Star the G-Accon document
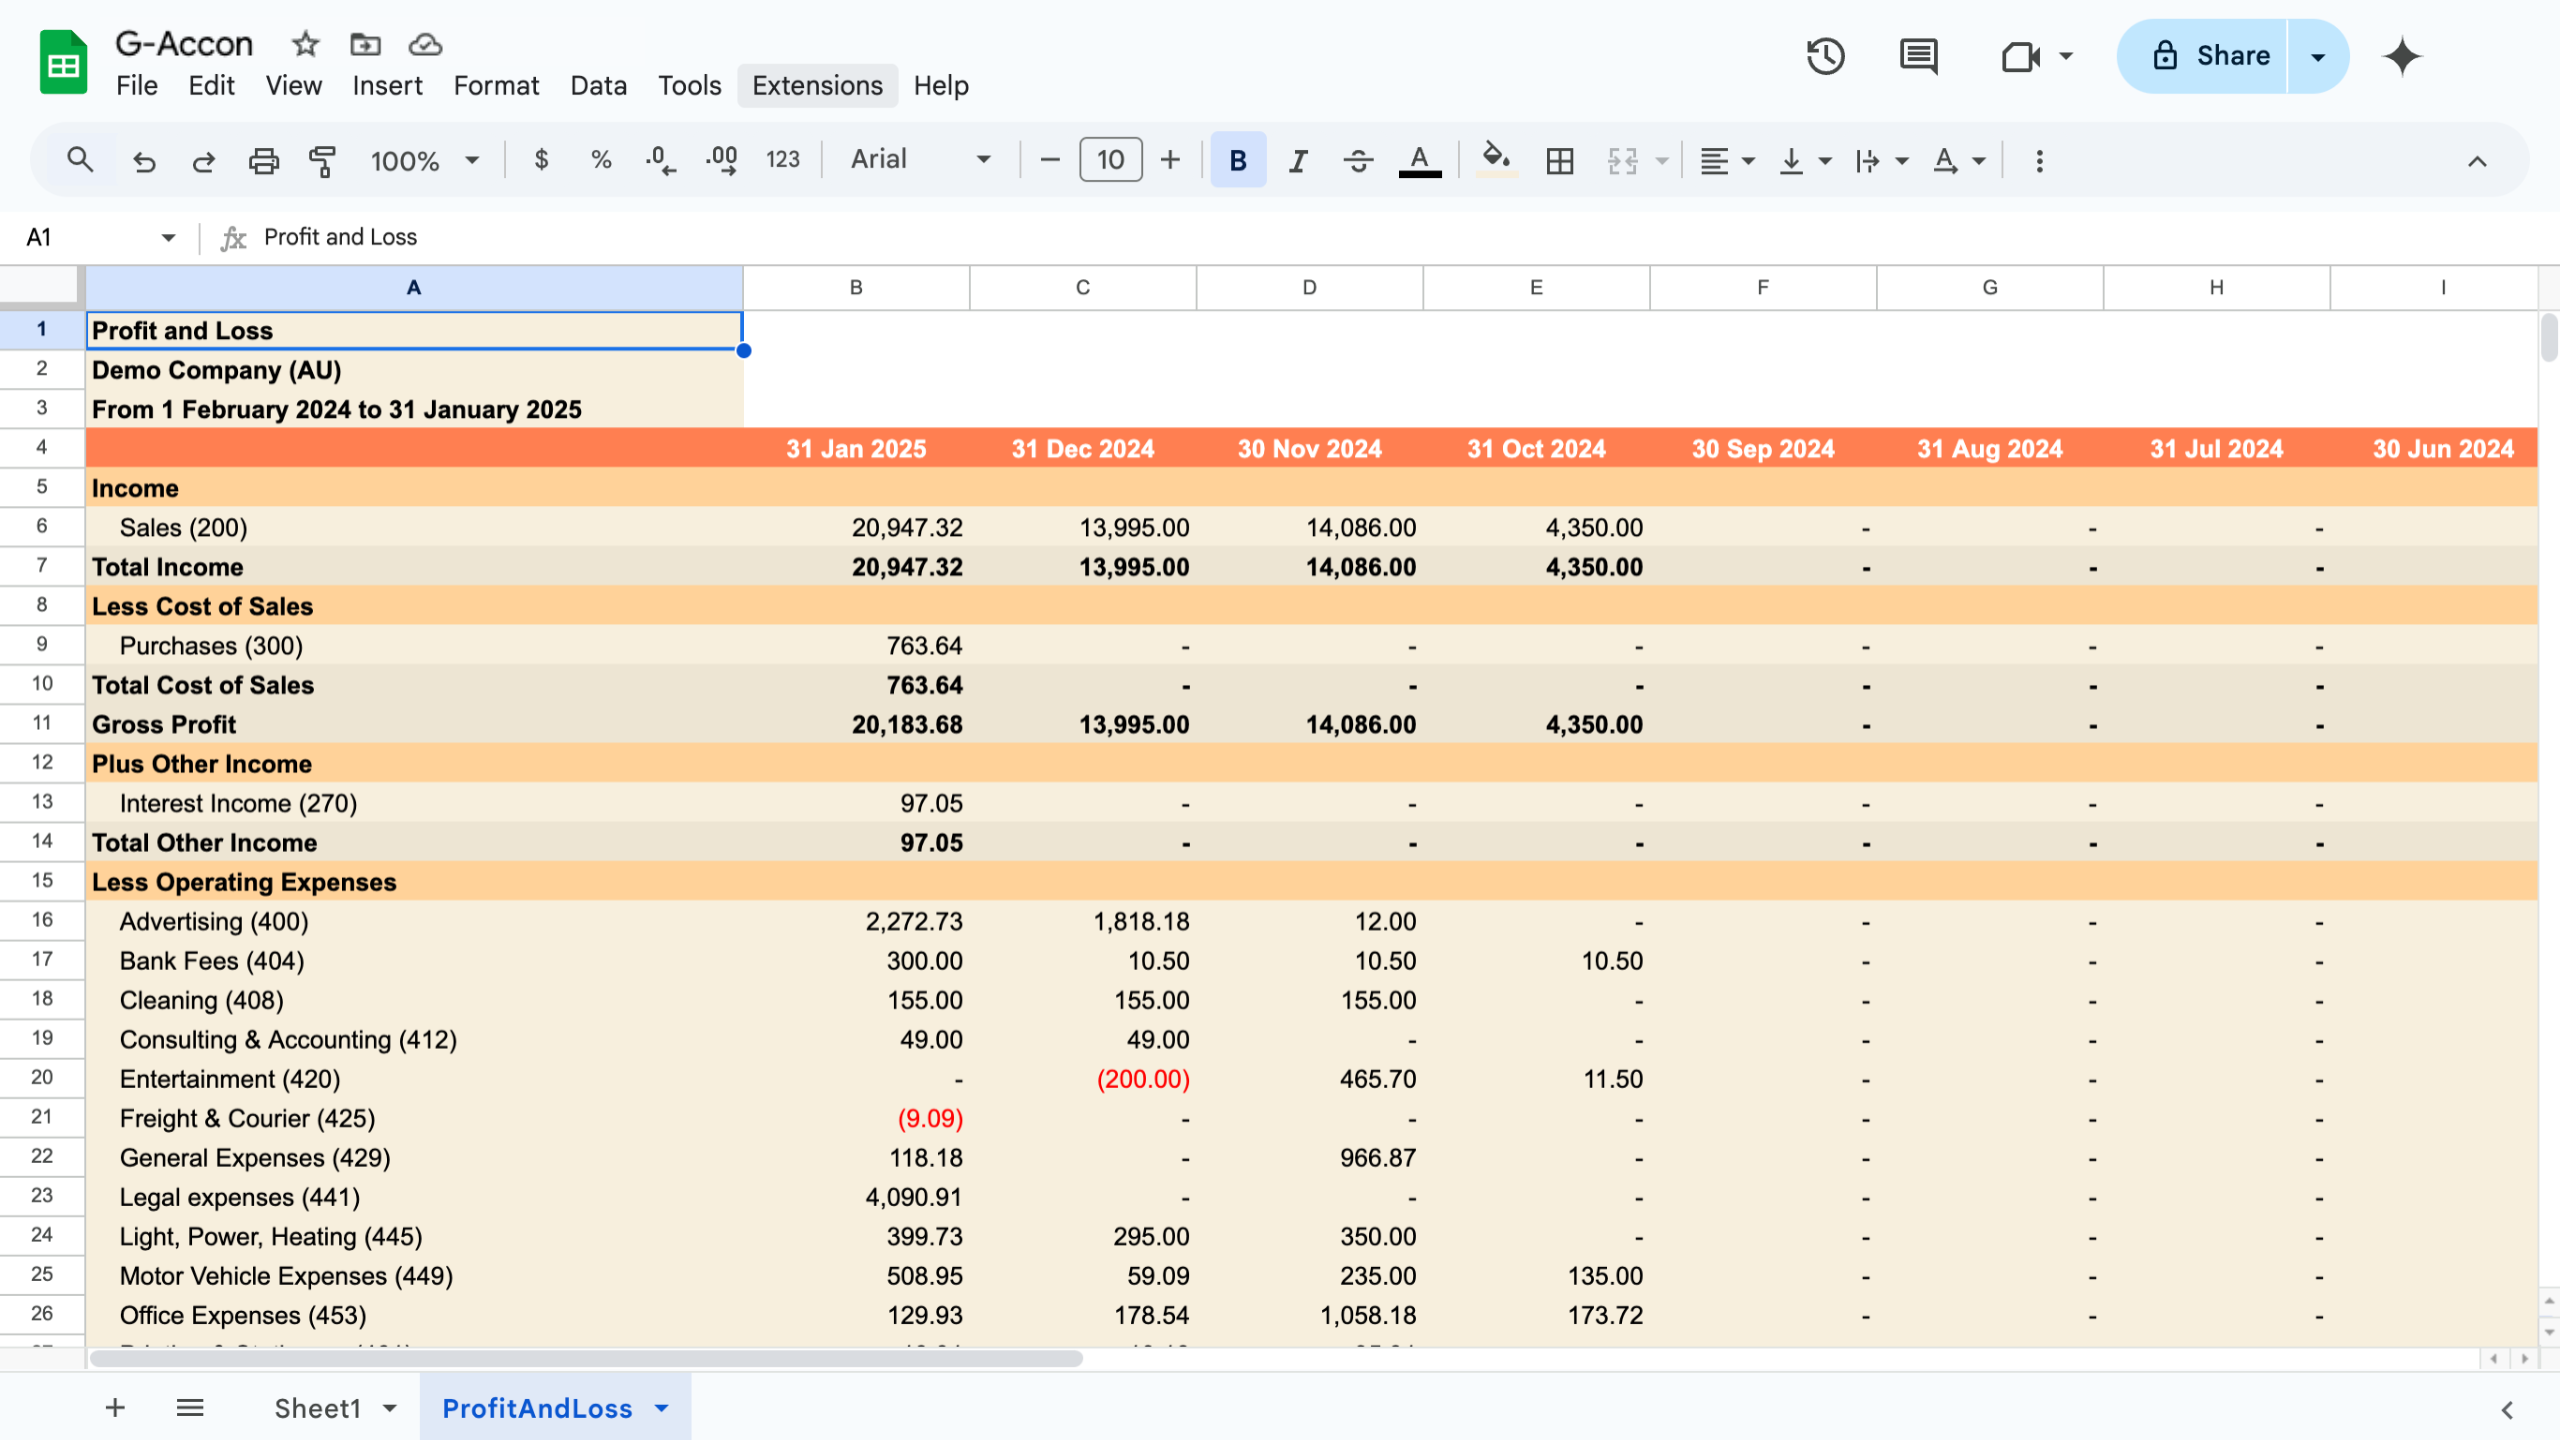 pos(305,44)
